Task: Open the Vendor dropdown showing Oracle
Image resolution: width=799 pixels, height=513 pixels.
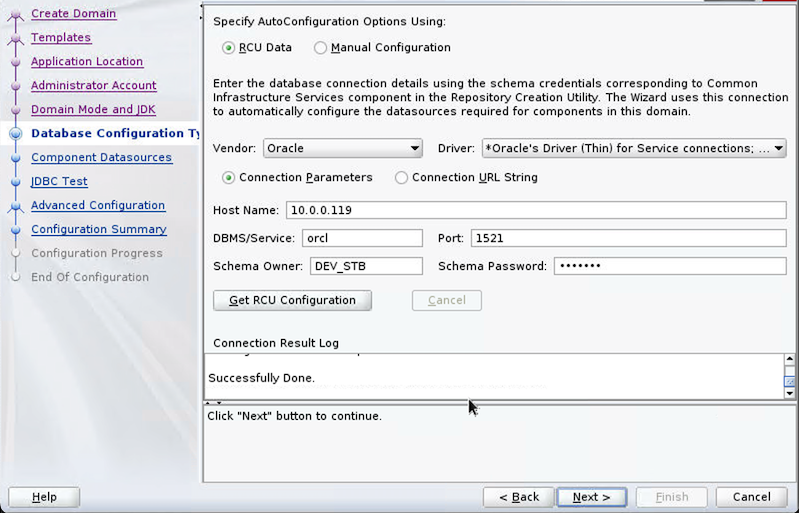Action: [342, 148]
